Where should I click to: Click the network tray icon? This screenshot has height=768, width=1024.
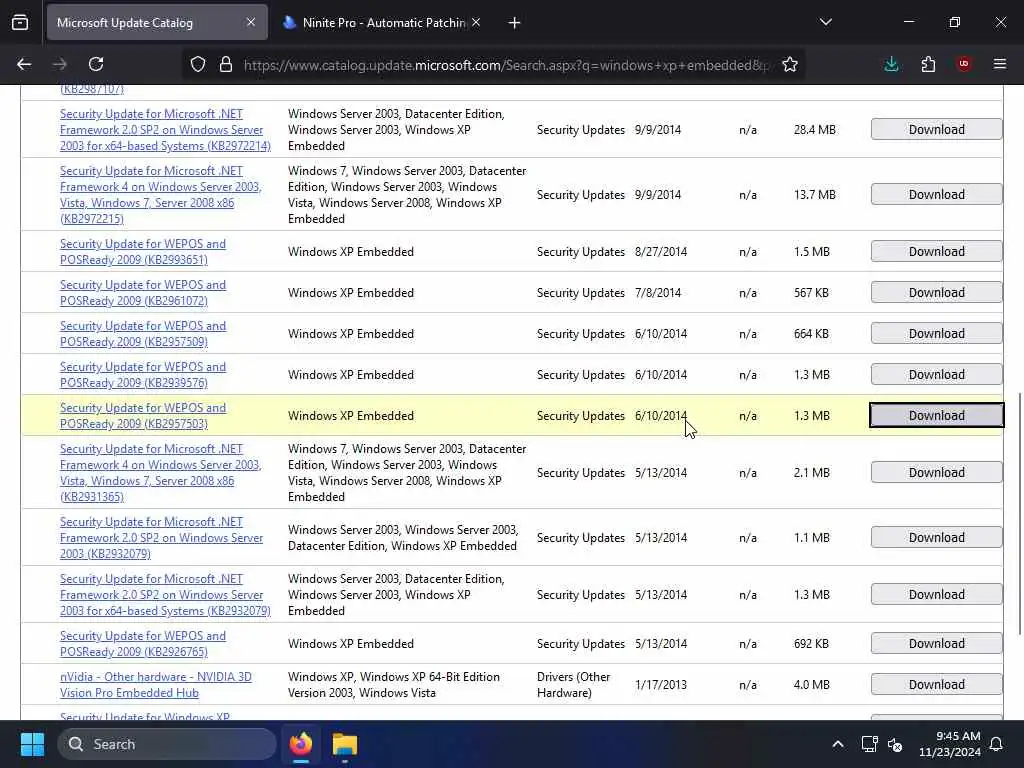point(869,744)
